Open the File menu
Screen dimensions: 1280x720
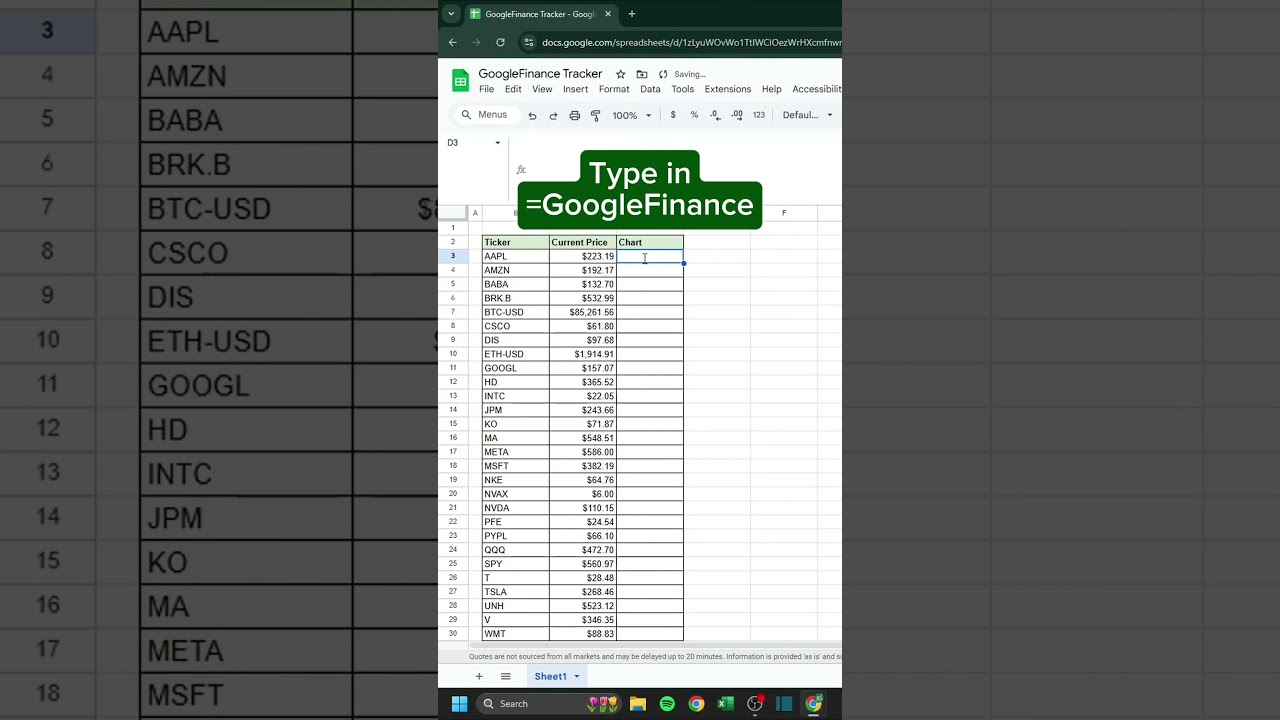click(x=486, y=89)
